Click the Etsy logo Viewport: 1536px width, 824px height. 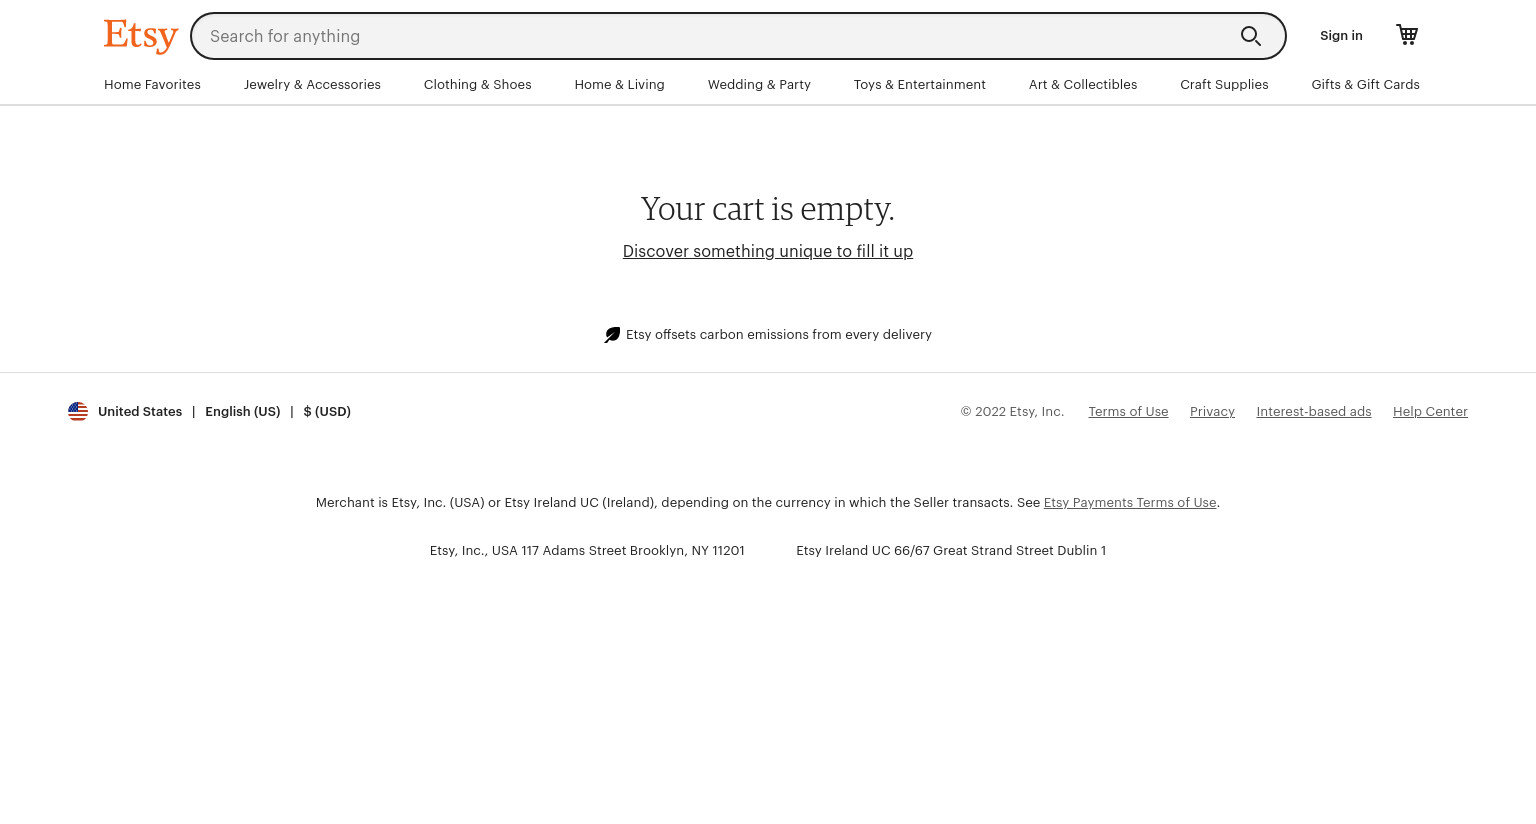(141, 36)
